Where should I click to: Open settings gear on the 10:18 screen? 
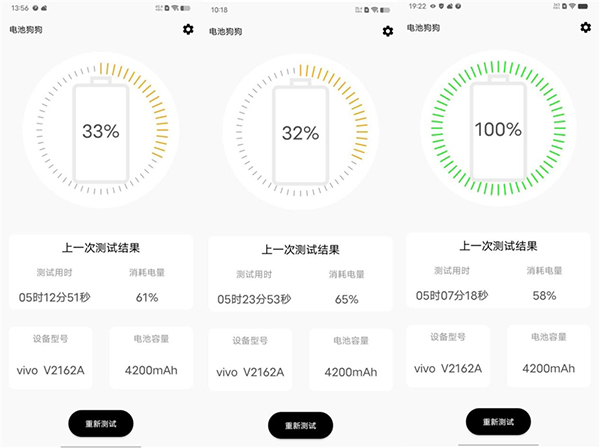click(x=388, y=31)
